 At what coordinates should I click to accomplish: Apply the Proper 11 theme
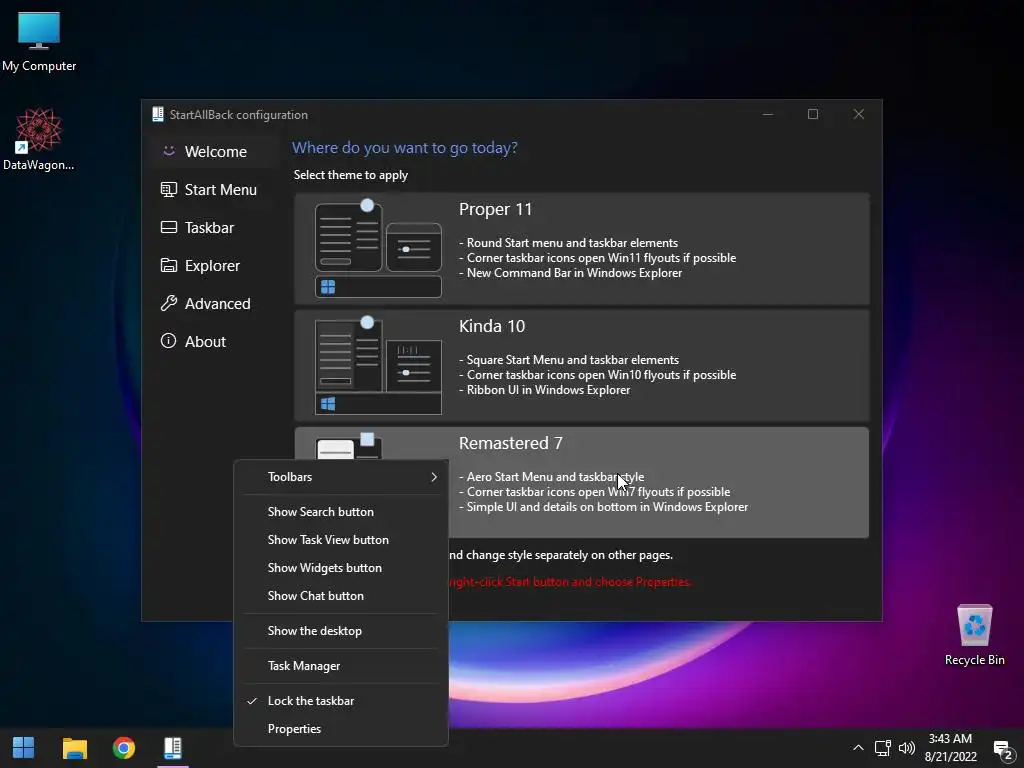(581, 249)
